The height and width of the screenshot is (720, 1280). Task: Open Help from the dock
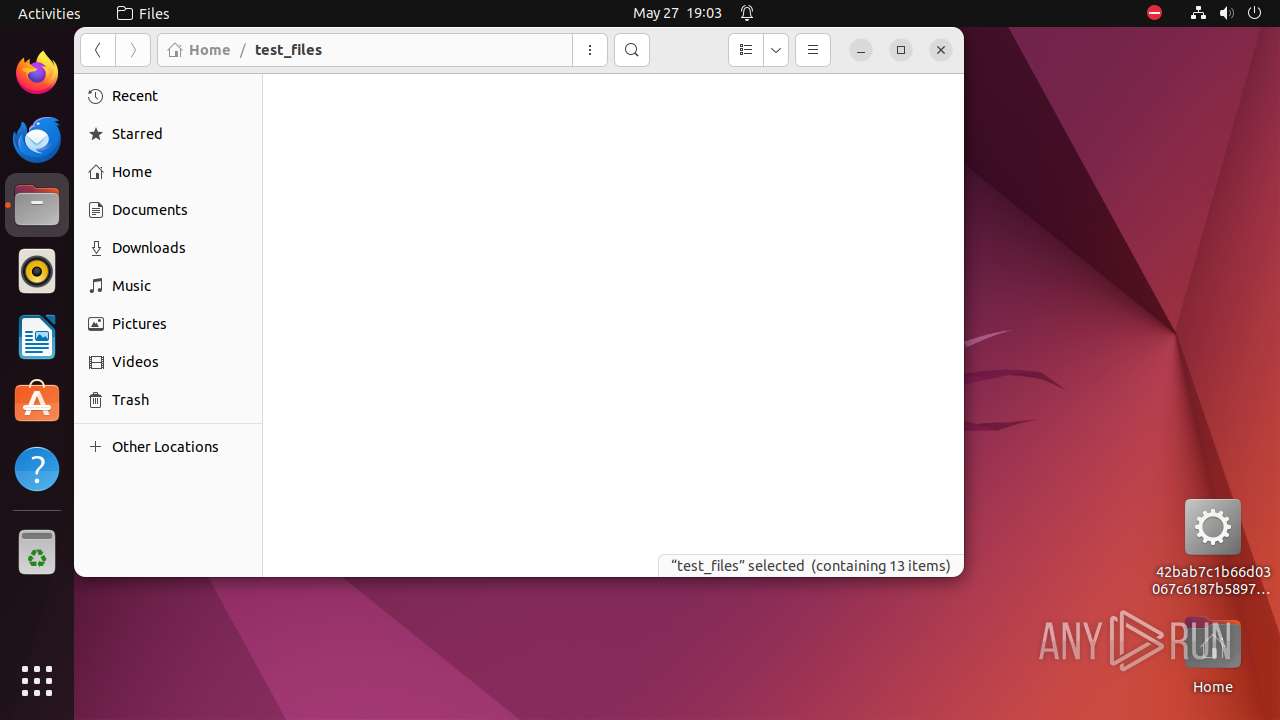point(37,469)
